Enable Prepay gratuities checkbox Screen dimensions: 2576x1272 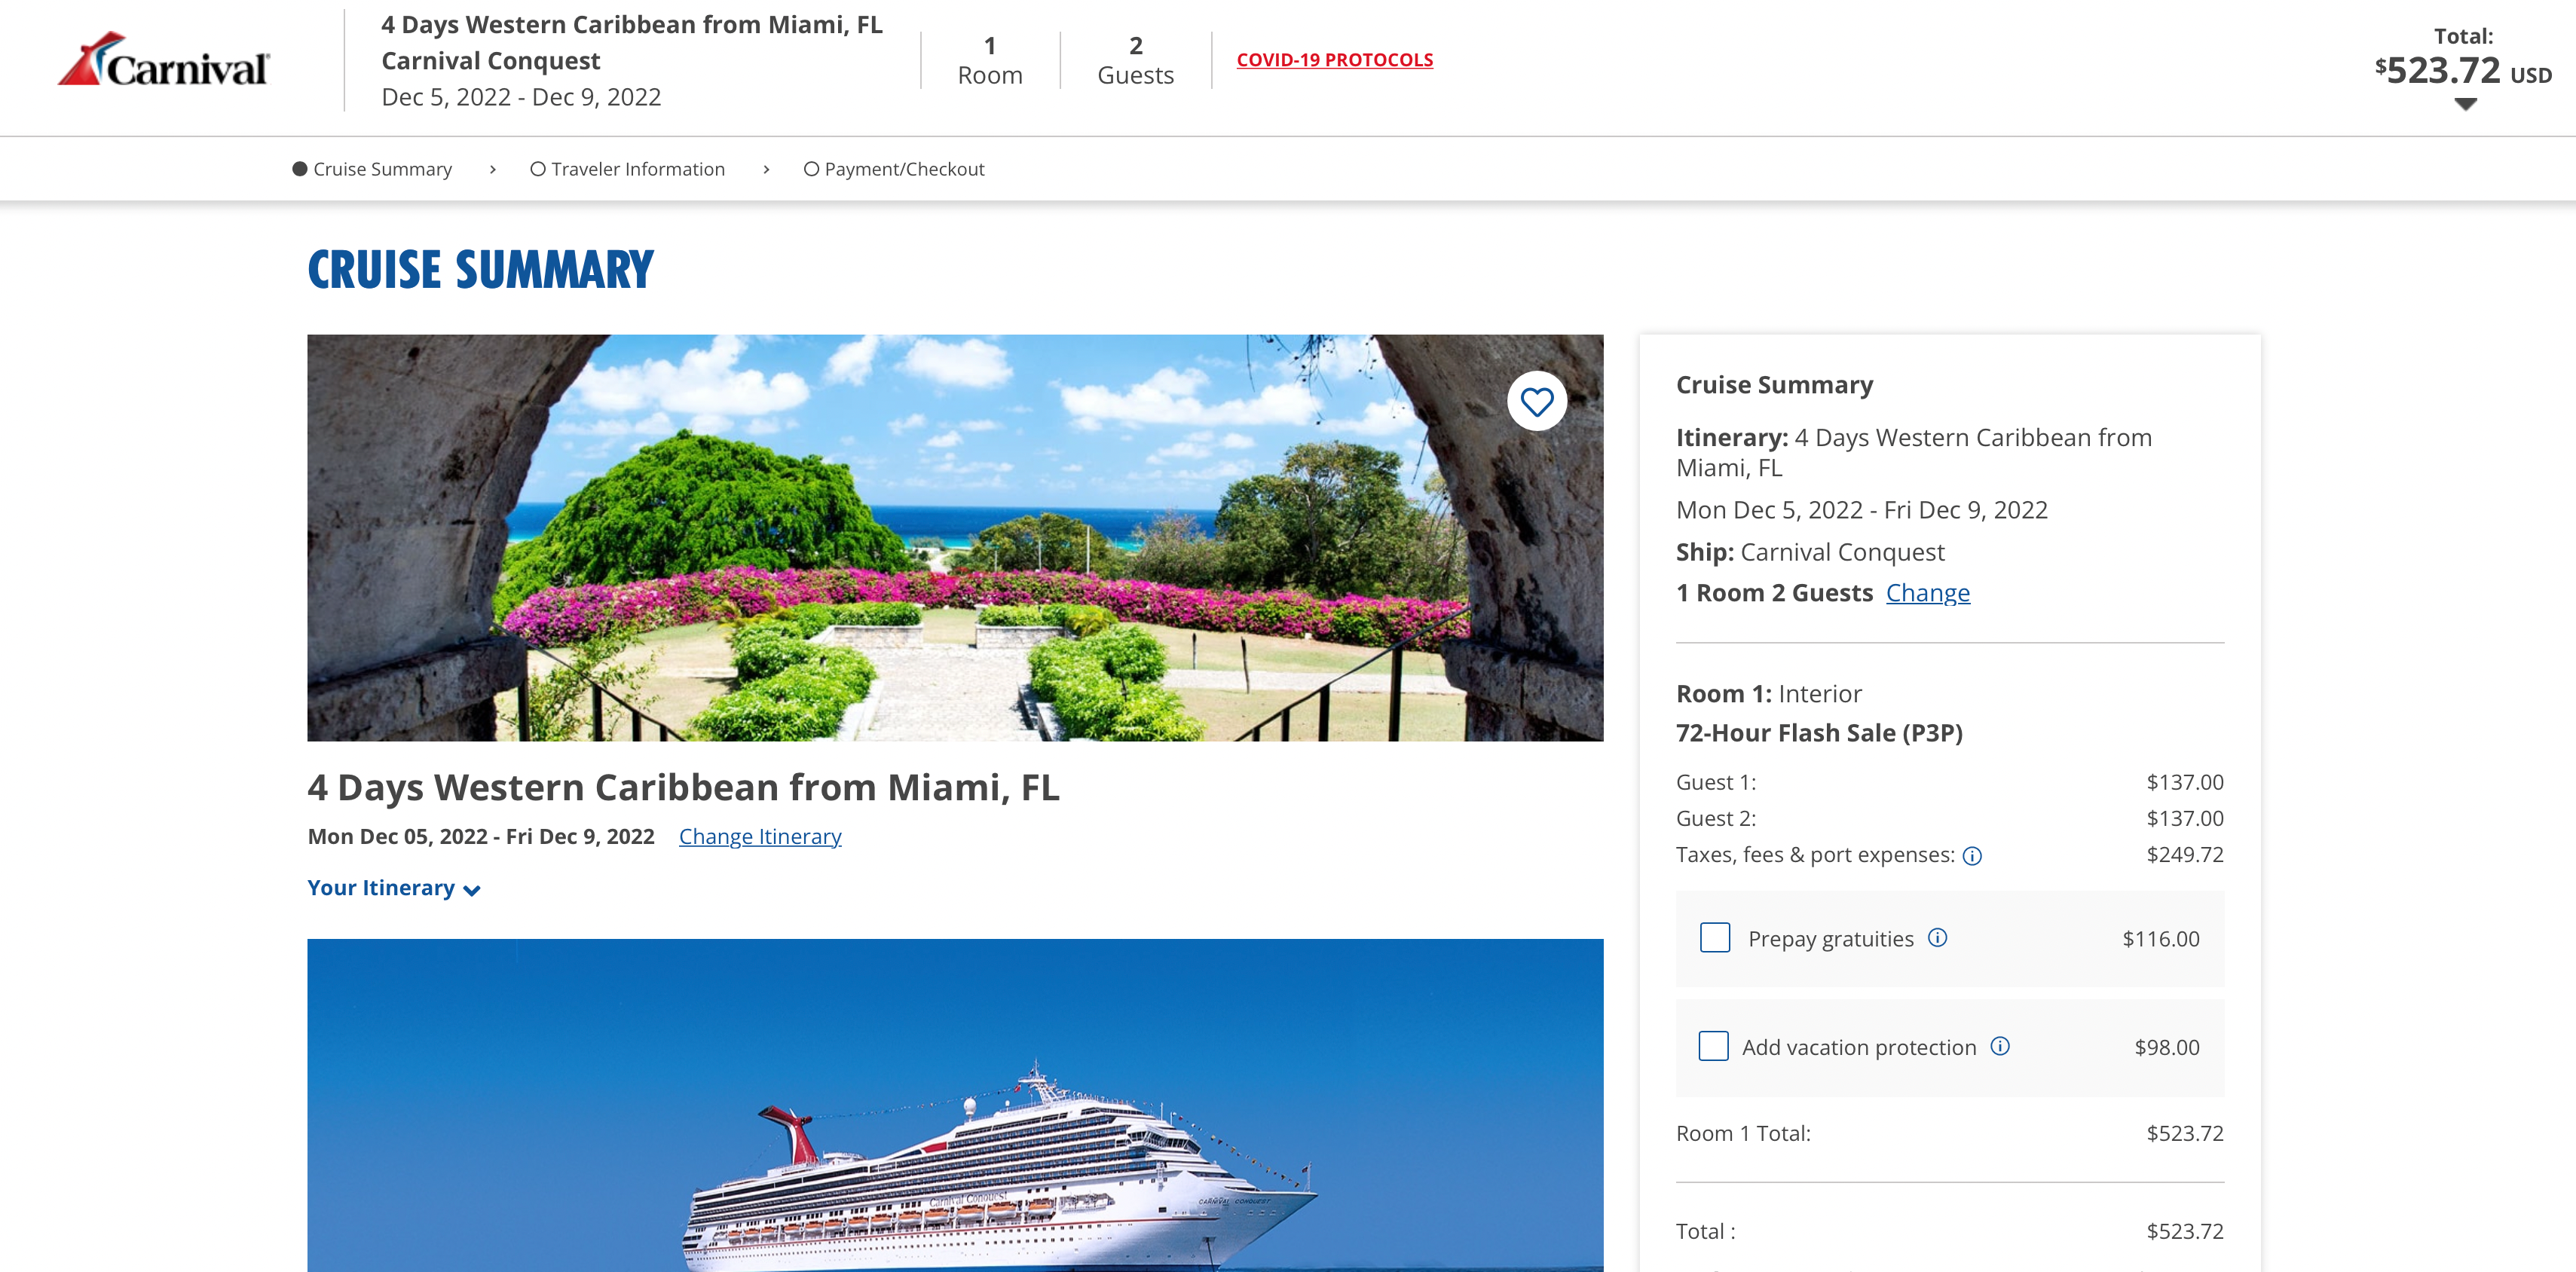1714,938
